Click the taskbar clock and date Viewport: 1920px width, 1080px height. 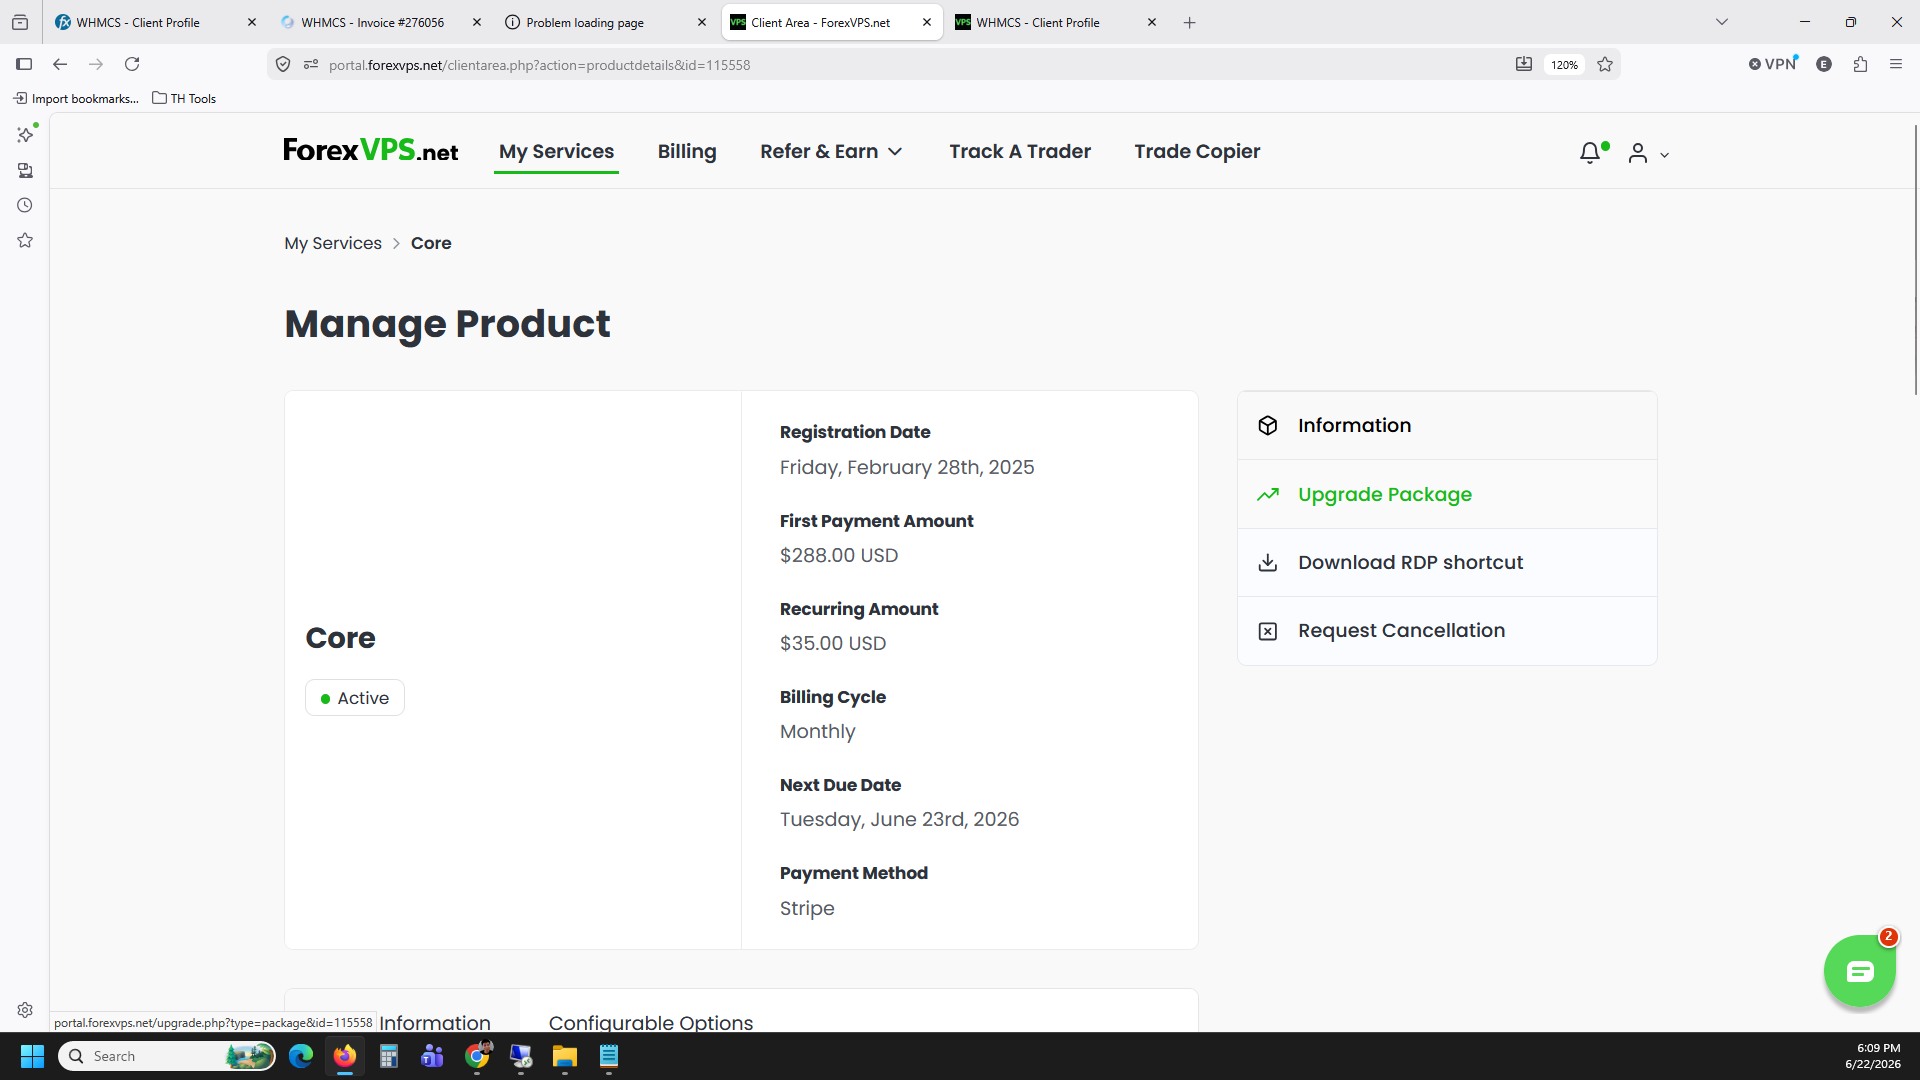(1873, 1056)
